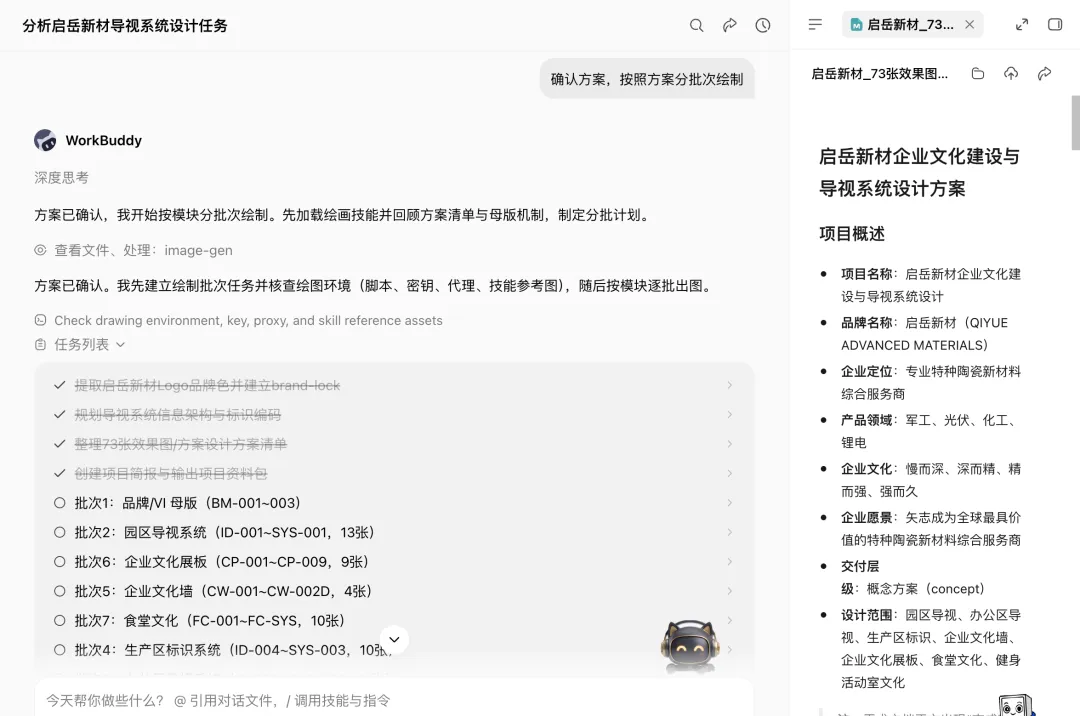Viewport: 1080px width, 716px height.
Task: Click the document panel vertical scrollbar
Action: [1075, 123]
